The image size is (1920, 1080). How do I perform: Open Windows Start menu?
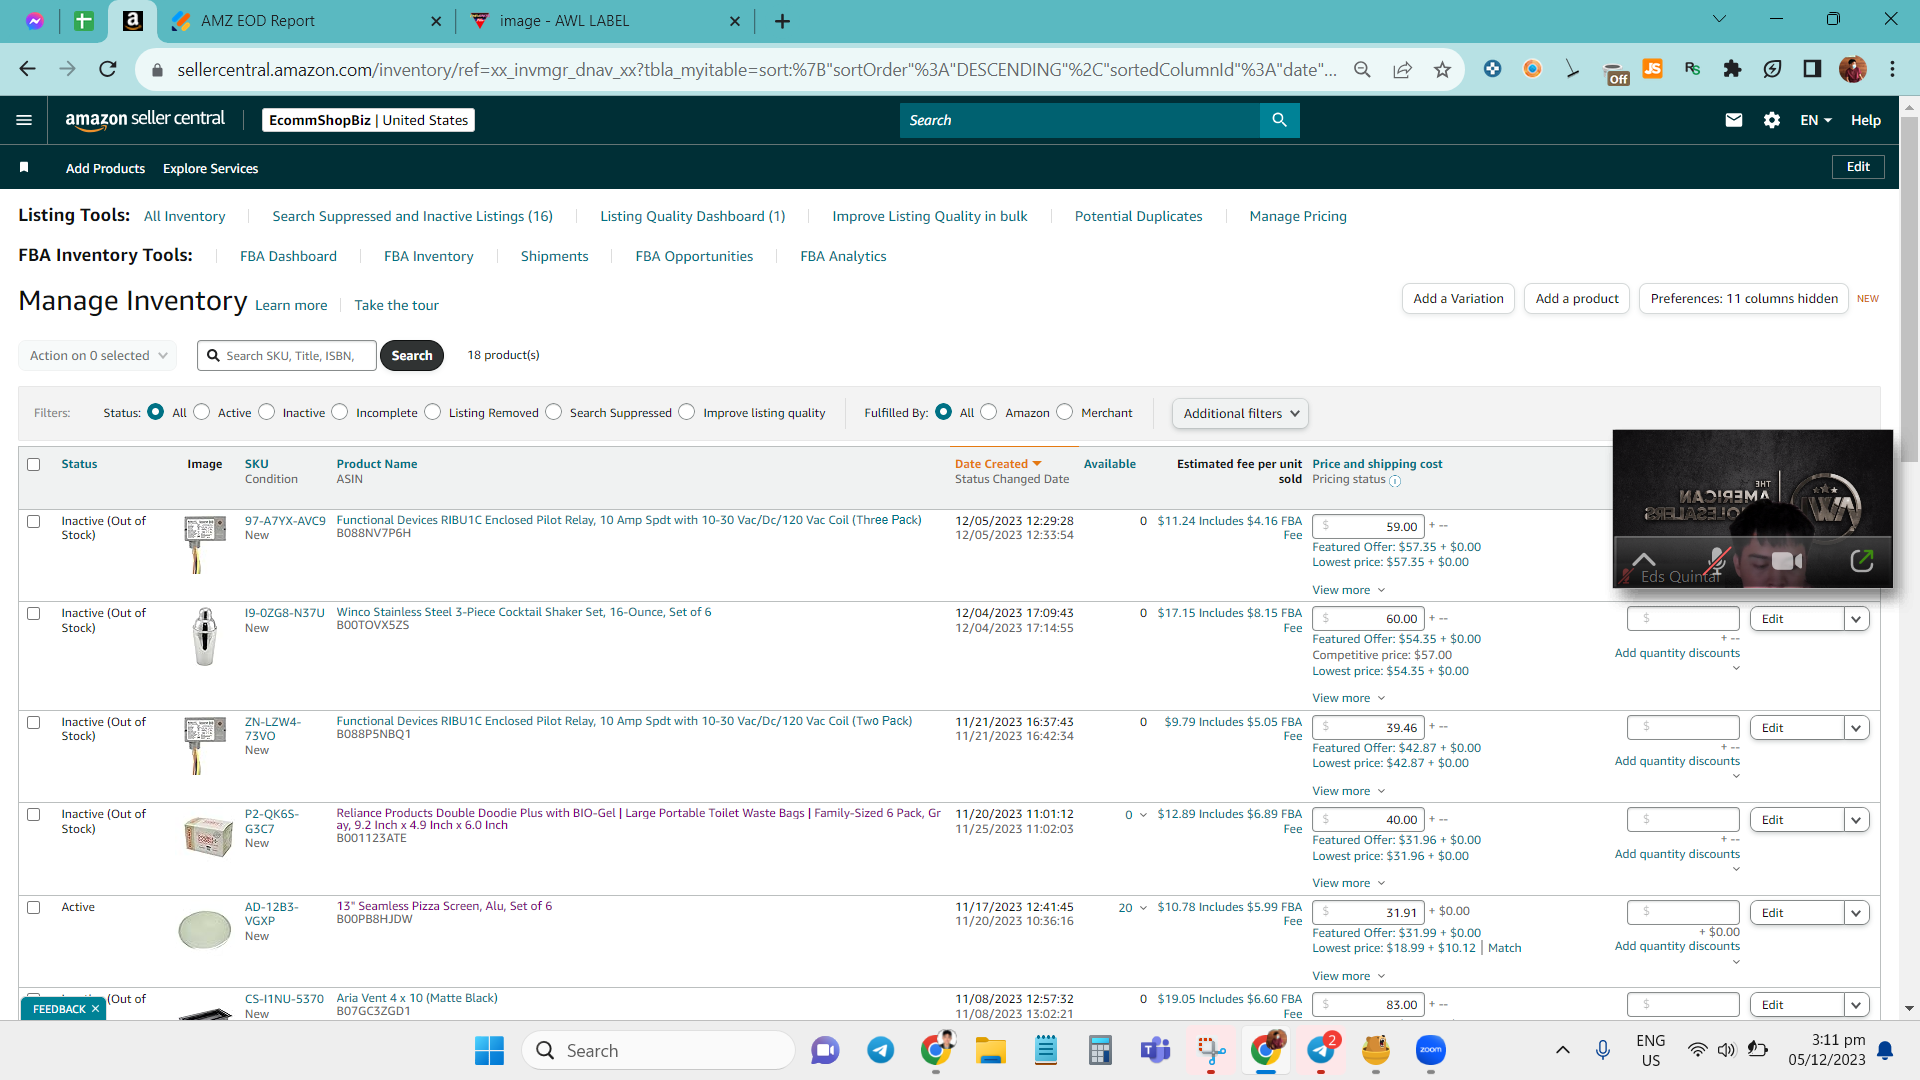click(x=489, y=1050)
